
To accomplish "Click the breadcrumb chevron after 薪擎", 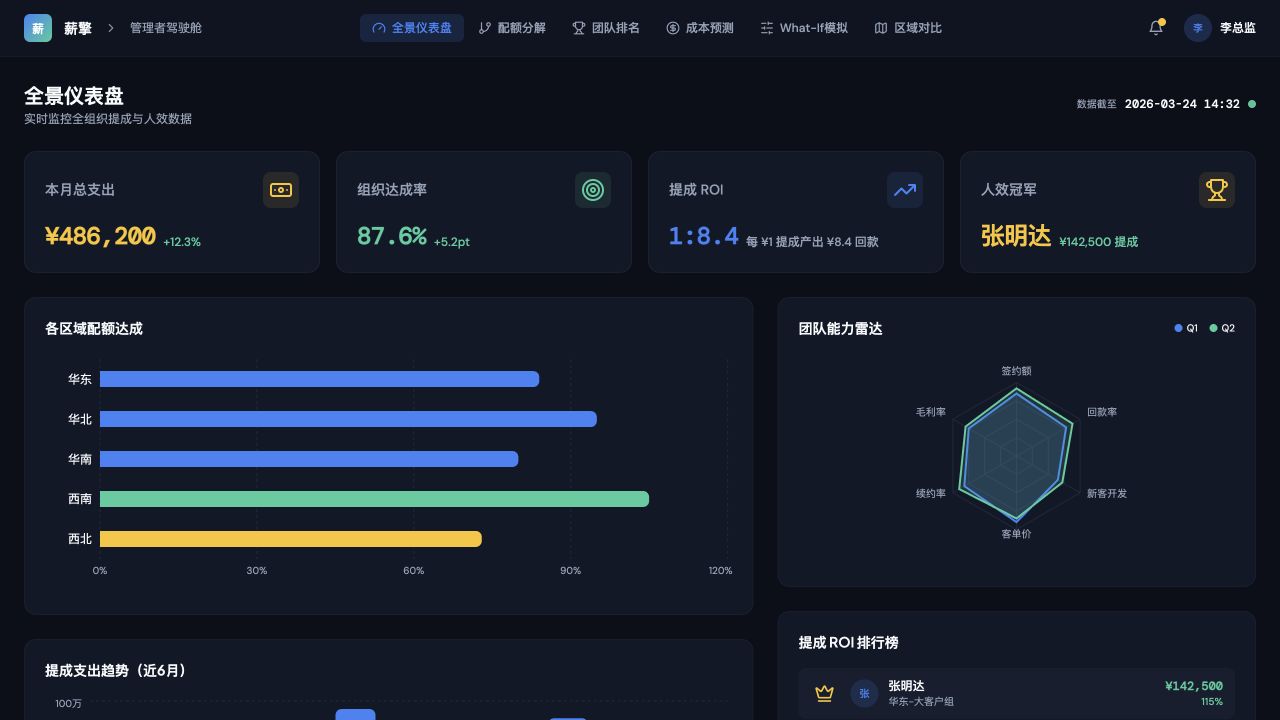I will pos(111,28).
